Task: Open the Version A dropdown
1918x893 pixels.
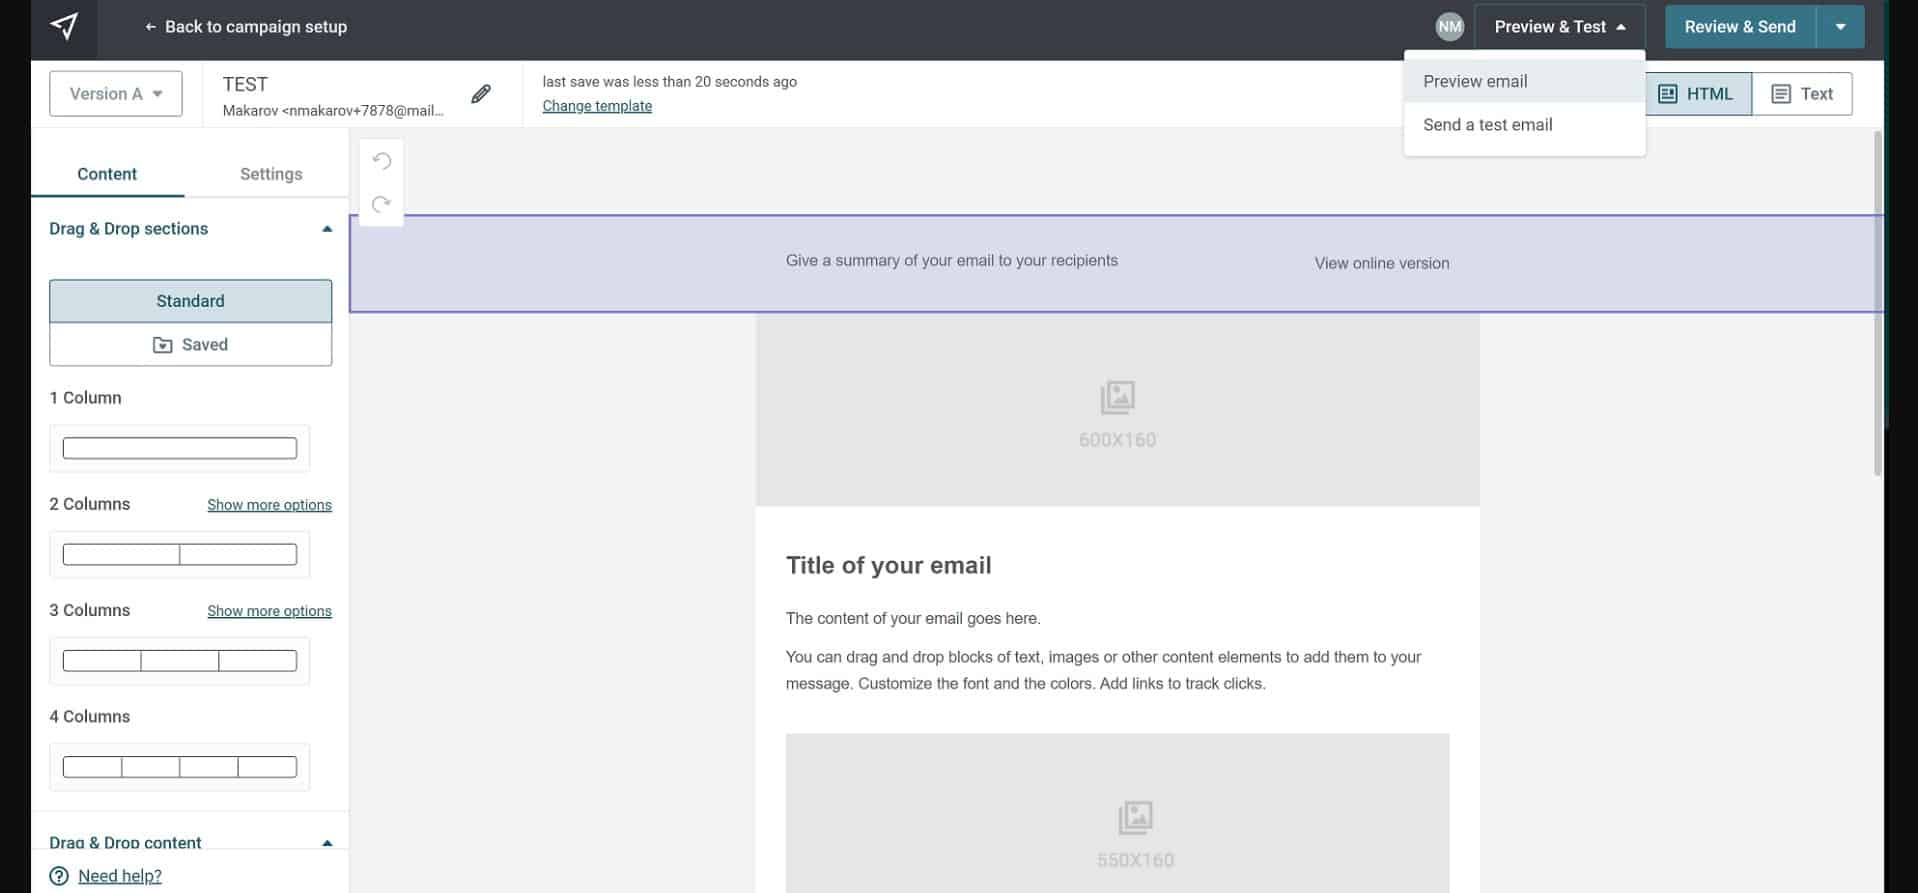Action: tap(116, 94)
